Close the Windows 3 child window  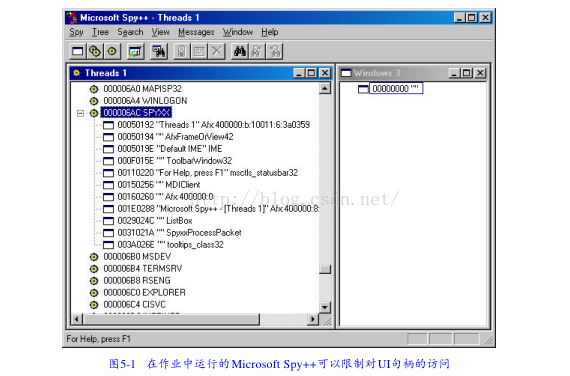tap(480, 73)
